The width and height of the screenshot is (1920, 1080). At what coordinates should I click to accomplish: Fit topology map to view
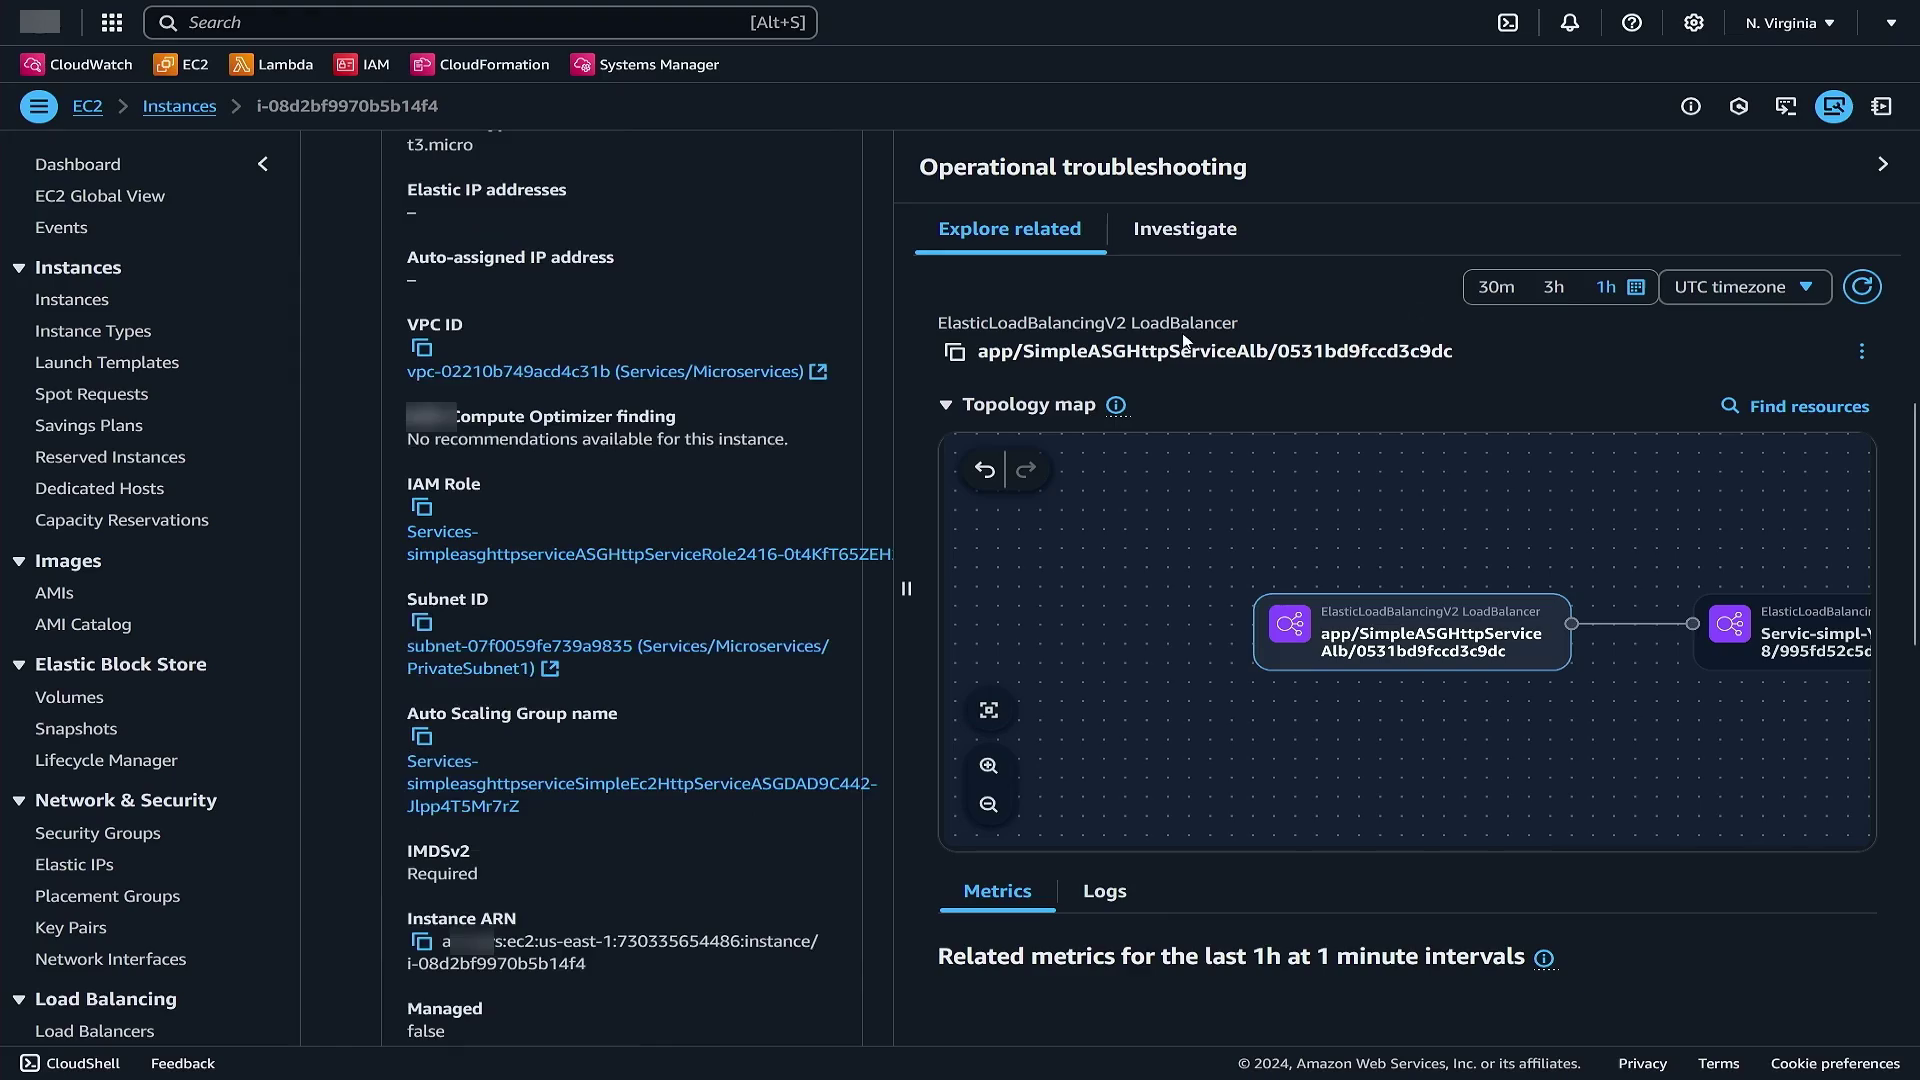(989, 710)
